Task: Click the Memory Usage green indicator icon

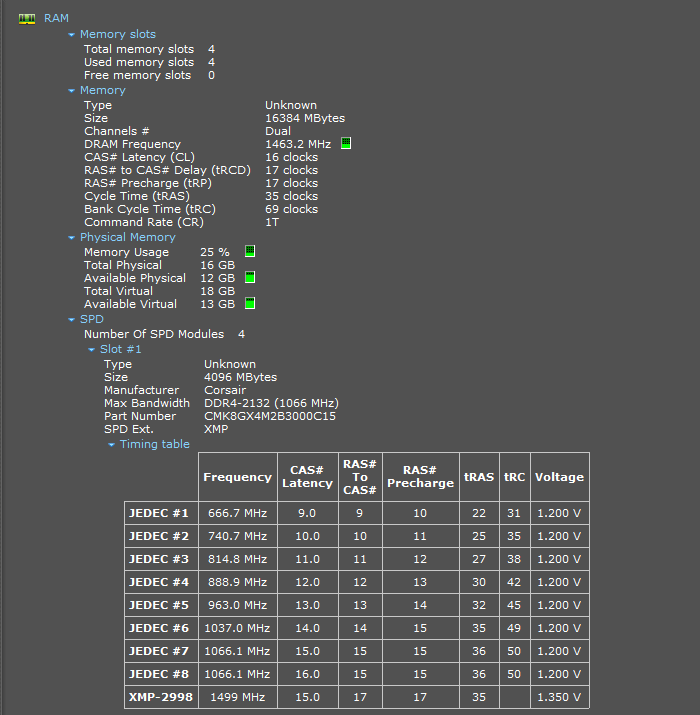Action: (250, 251)
